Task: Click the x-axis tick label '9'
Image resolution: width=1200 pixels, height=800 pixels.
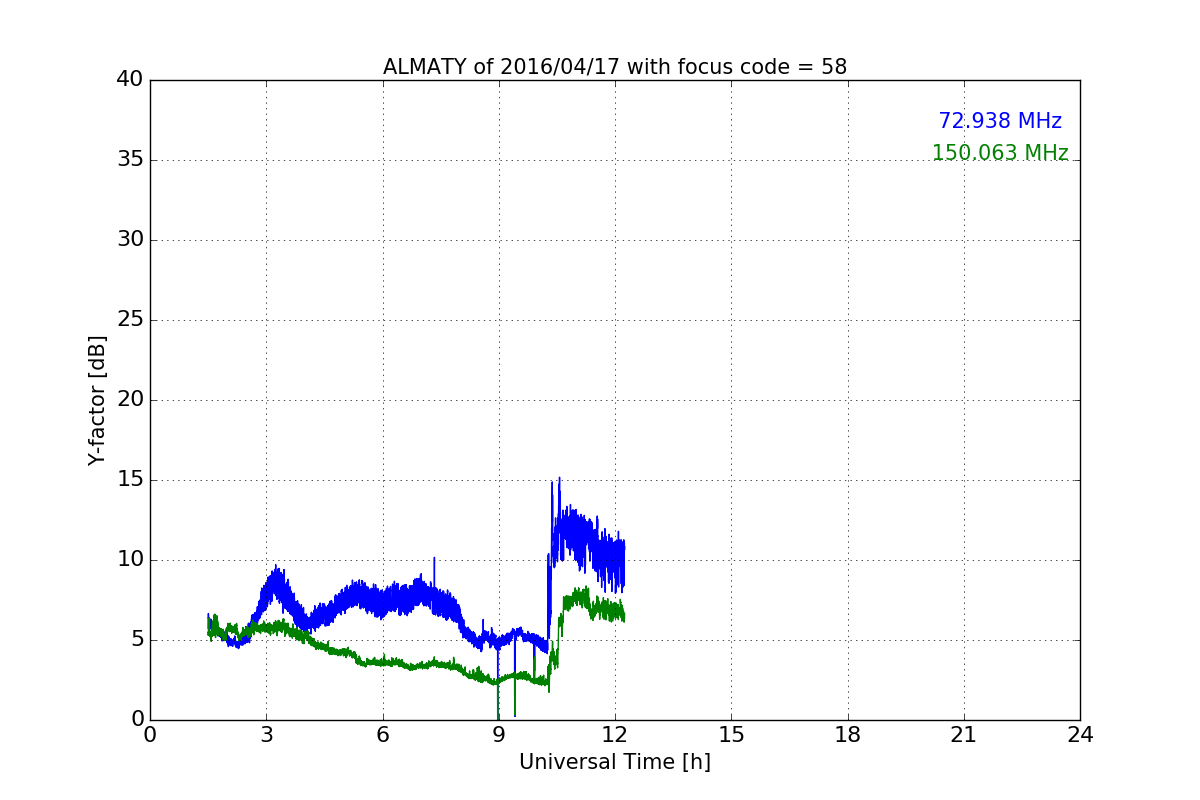Action: pyautogui.click(x=499, y=735)
